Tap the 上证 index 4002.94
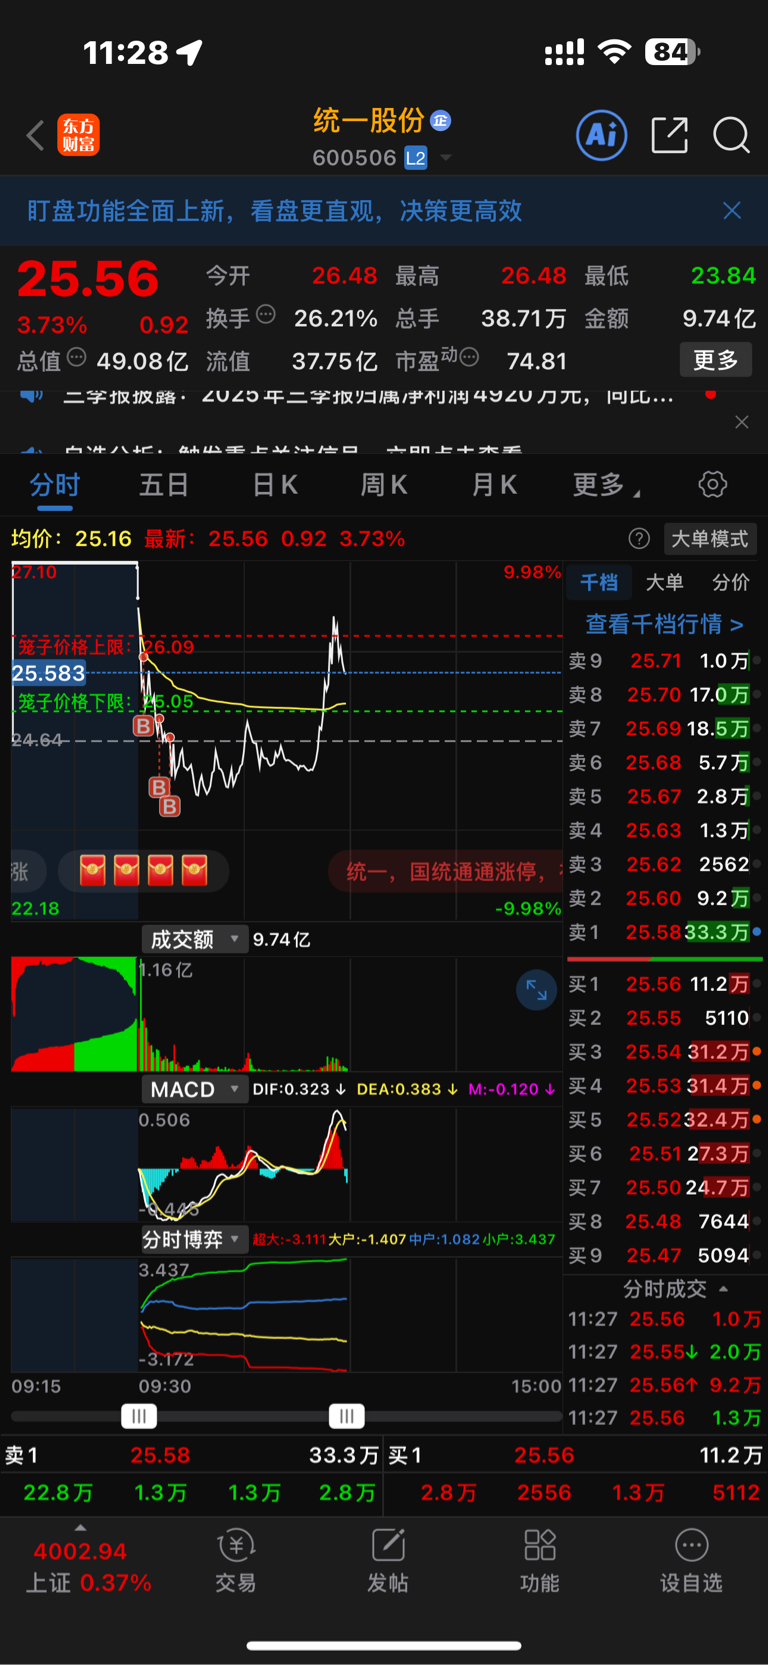Viewport: 768px width, 1665px height. pos(80,1552)
